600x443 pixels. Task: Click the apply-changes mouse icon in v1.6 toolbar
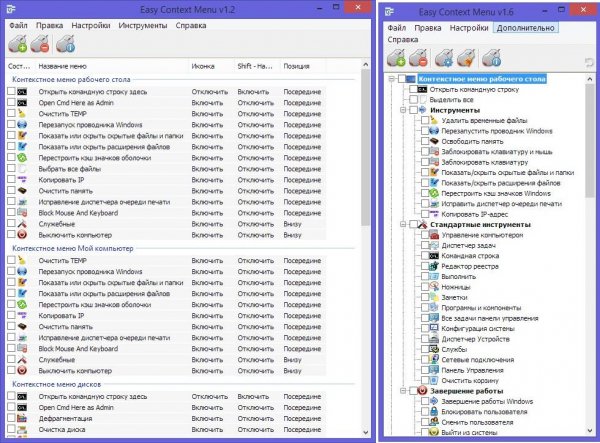[x=396, y=58]
